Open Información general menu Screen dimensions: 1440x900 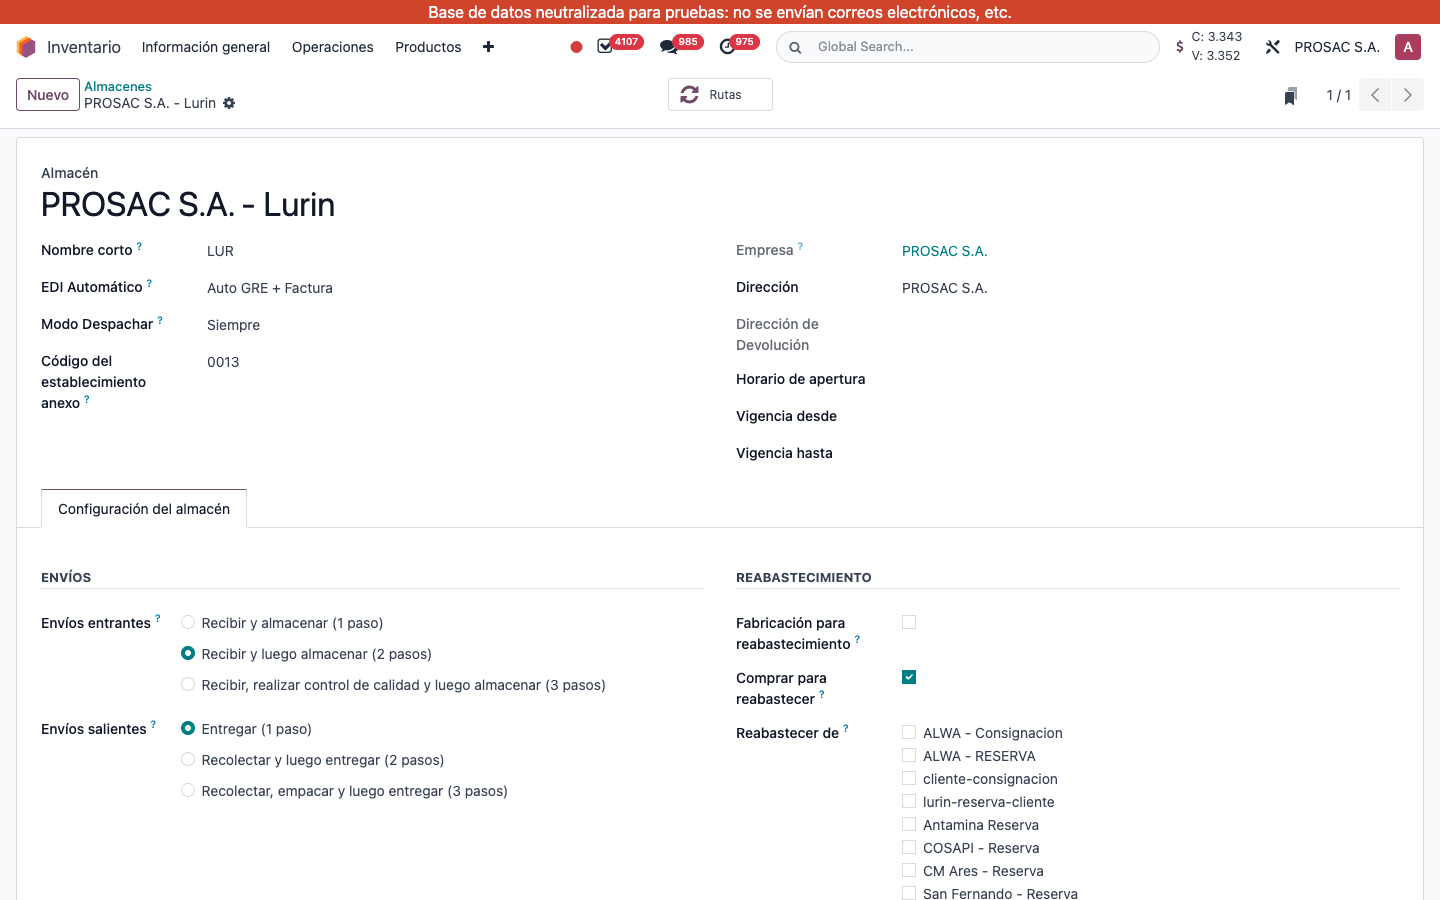206,47
